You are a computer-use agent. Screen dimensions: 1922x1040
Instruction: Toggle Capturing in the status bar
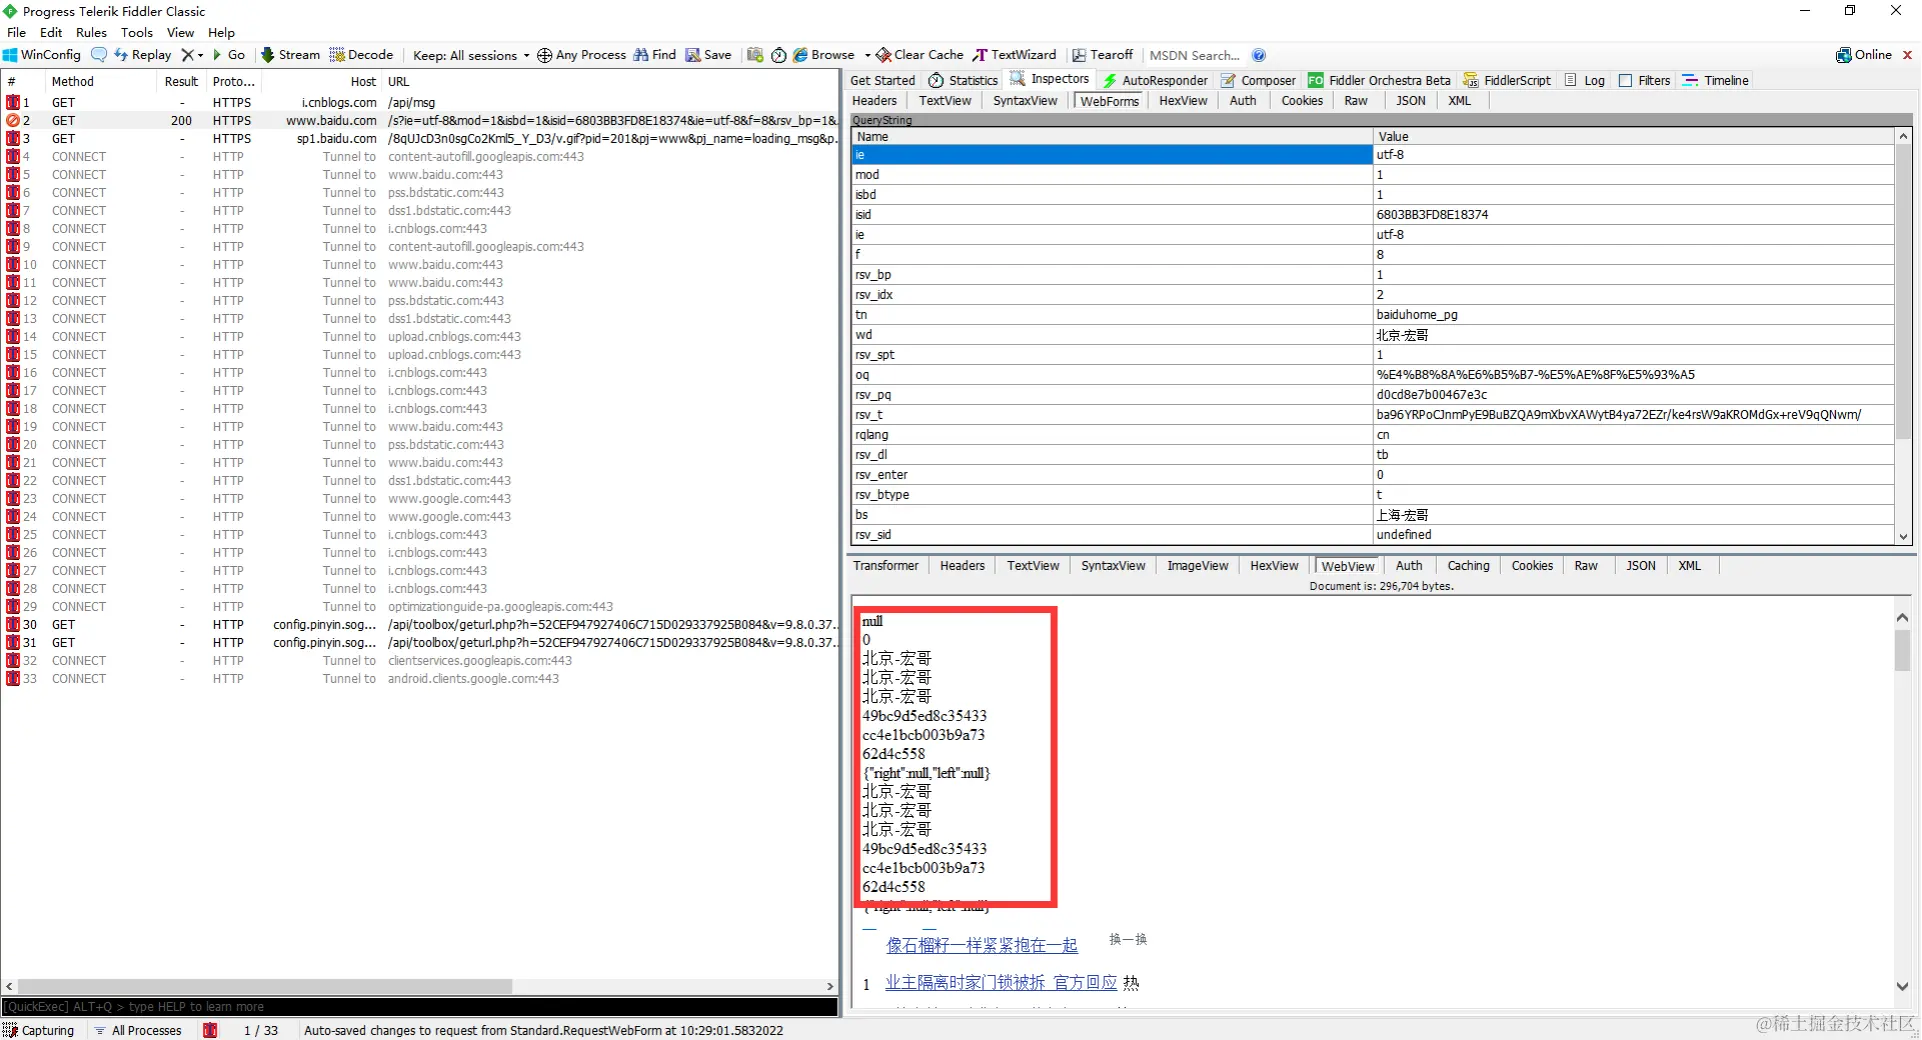pyautogui.click(x=39, y=1030)
